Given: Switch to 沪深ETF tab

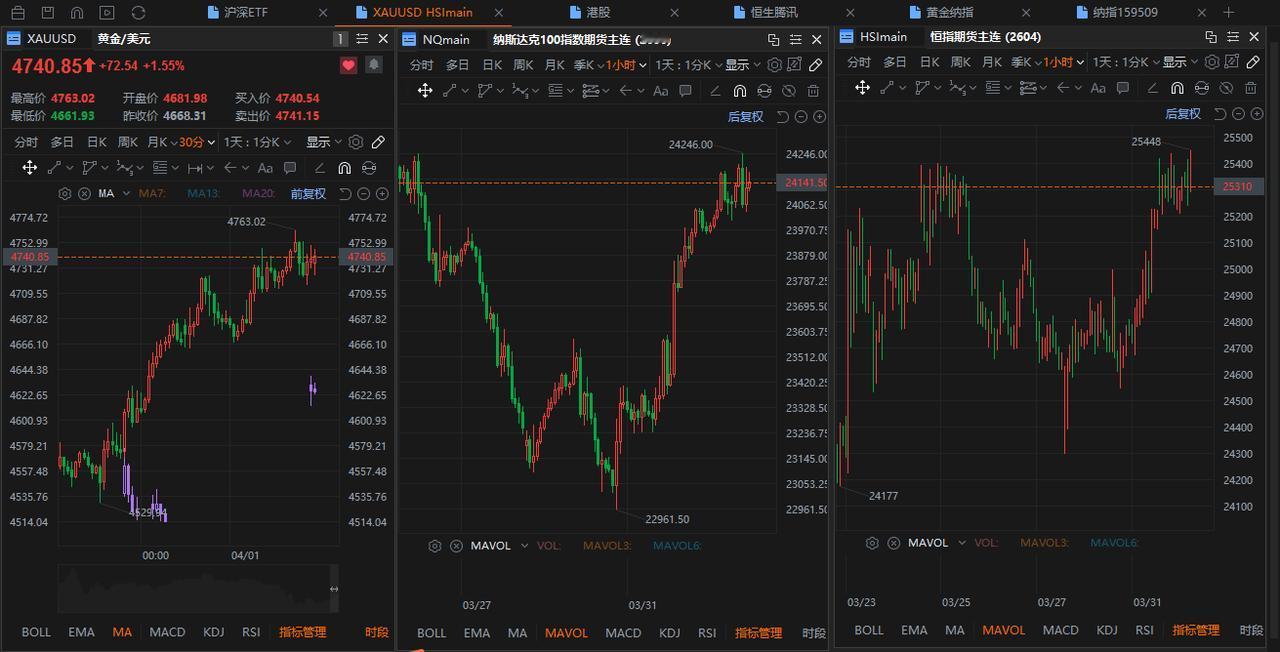Looking at the screenshot, I should tap(246, 12).
